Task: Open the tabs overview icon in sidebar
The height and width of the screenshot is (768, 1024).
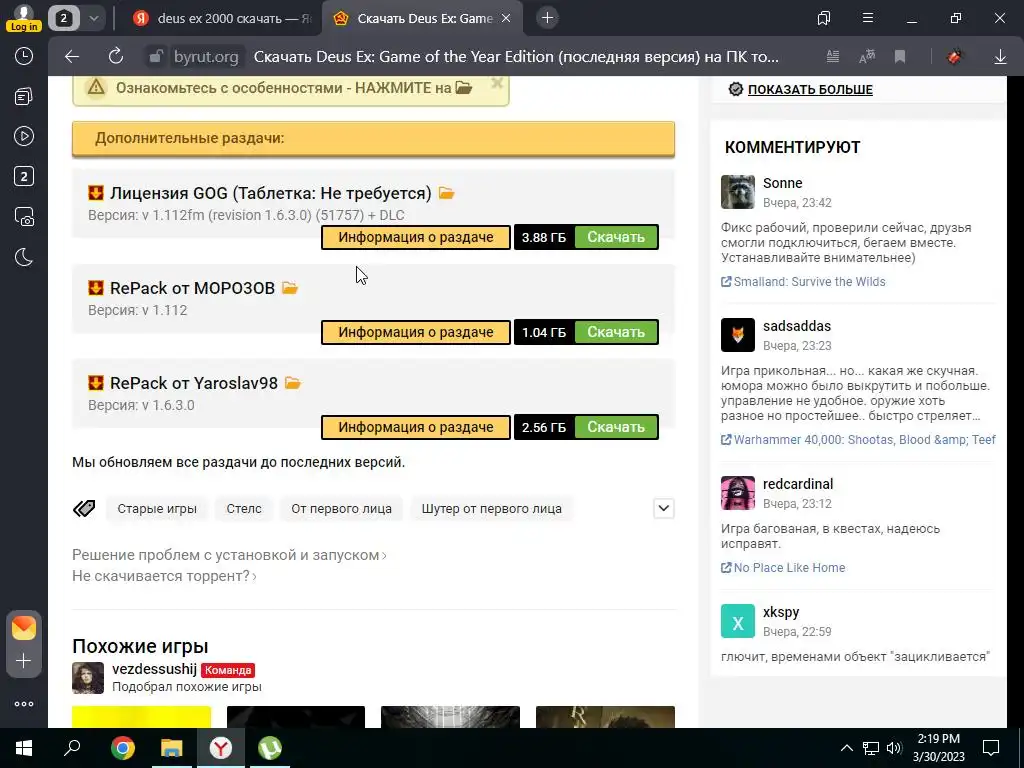Action: (24, 97)
